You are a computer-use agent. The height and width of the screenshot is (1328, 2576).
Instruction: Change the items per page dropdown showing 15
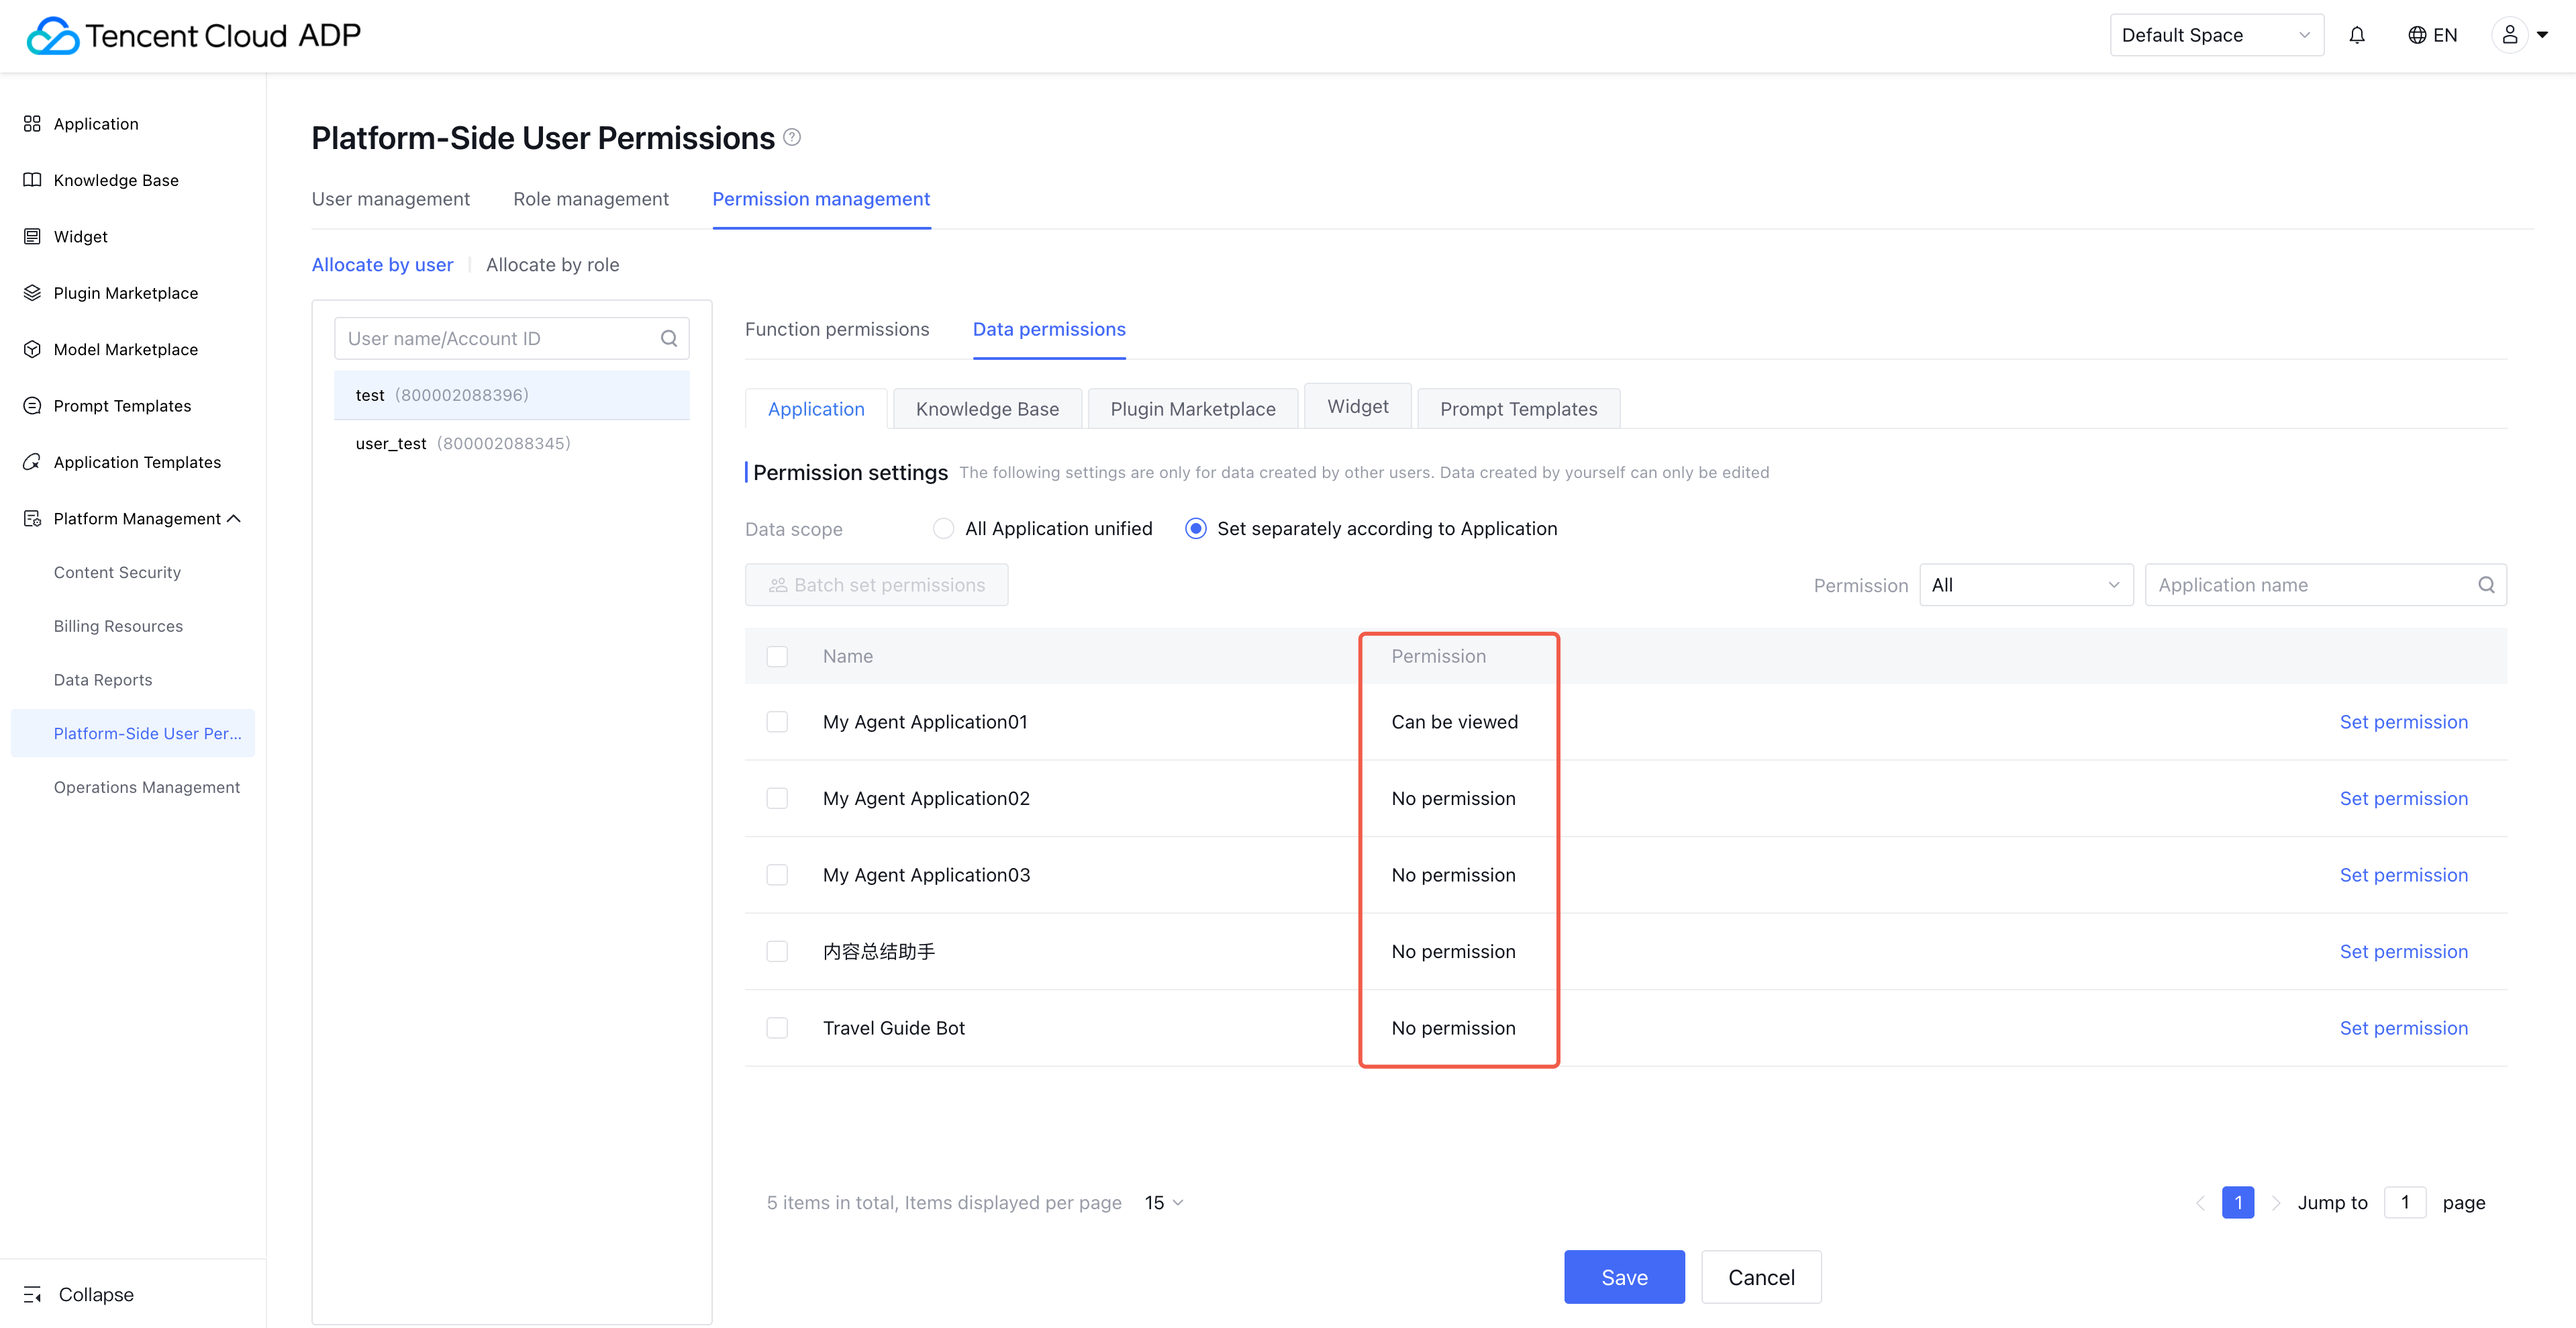coord(1164,1202)
